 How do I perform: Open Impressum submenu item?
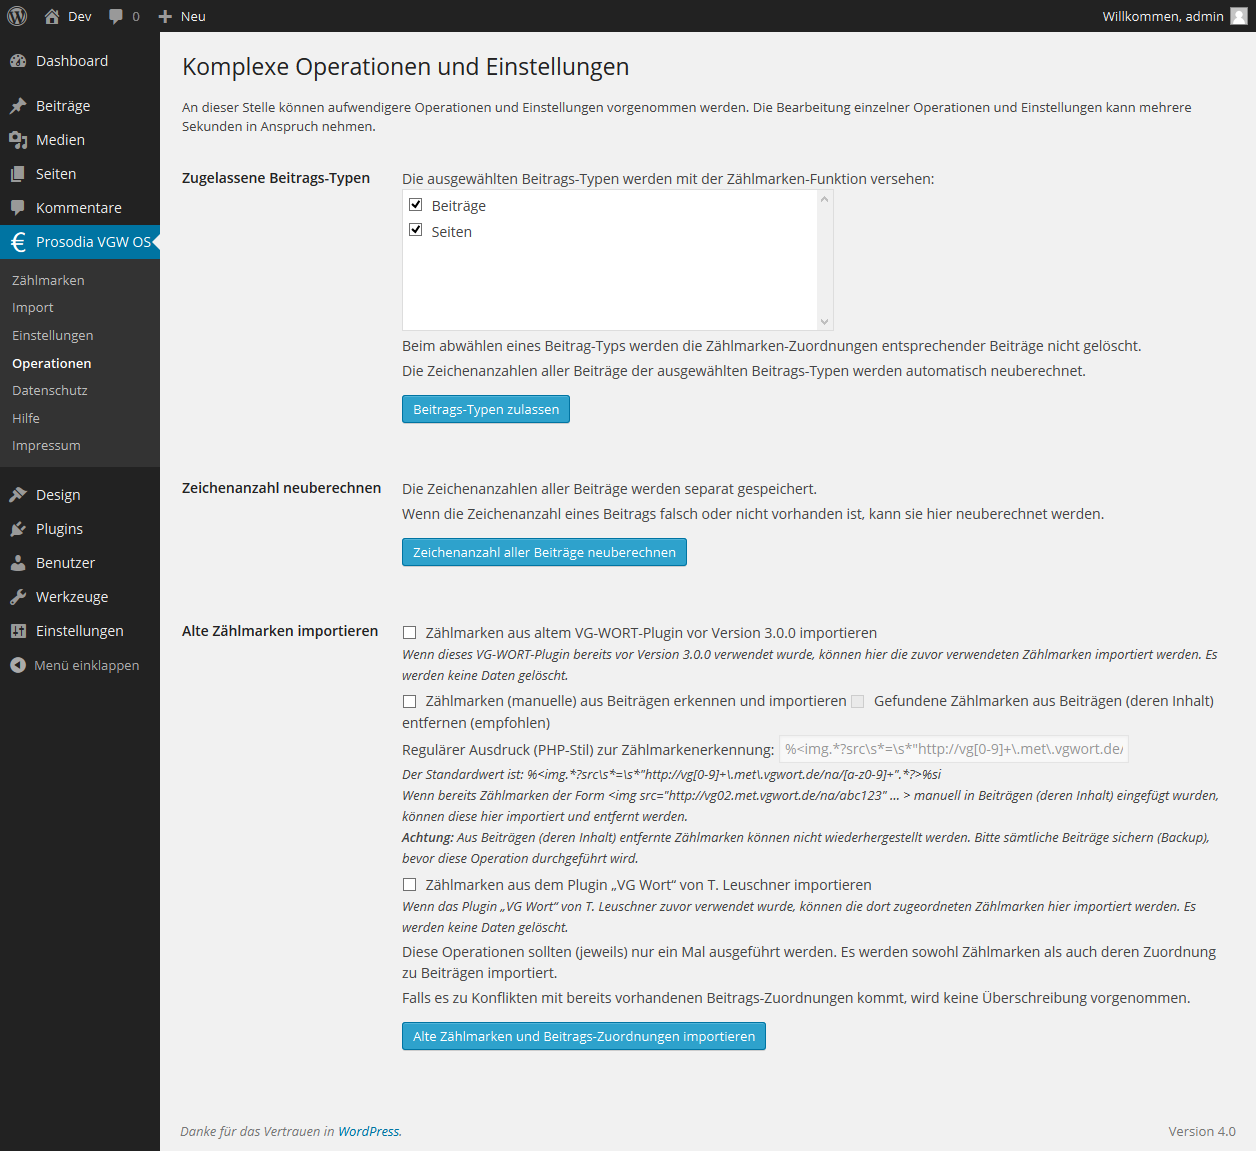tap(46, 446)
